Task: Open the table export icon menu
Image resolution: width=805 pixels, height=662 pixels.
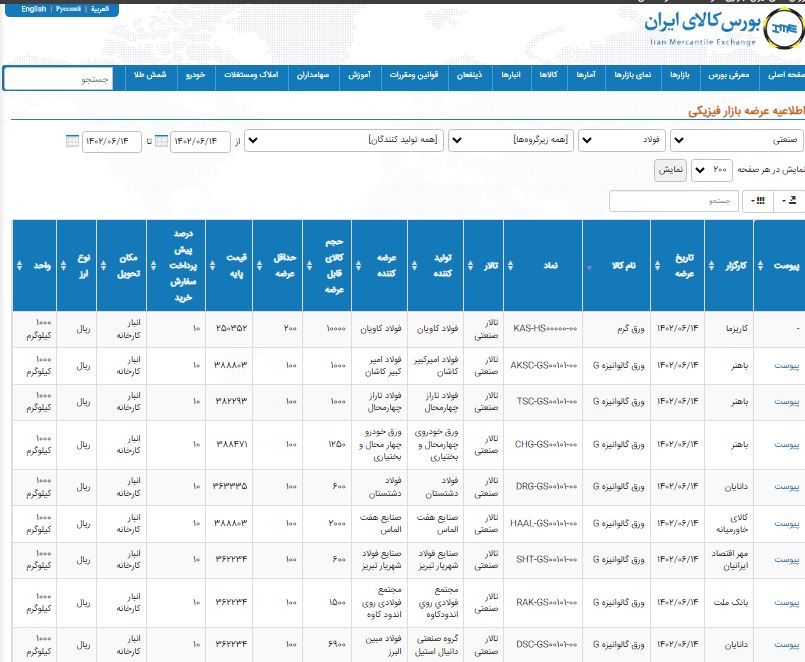Action: click(x=790, y=201)
